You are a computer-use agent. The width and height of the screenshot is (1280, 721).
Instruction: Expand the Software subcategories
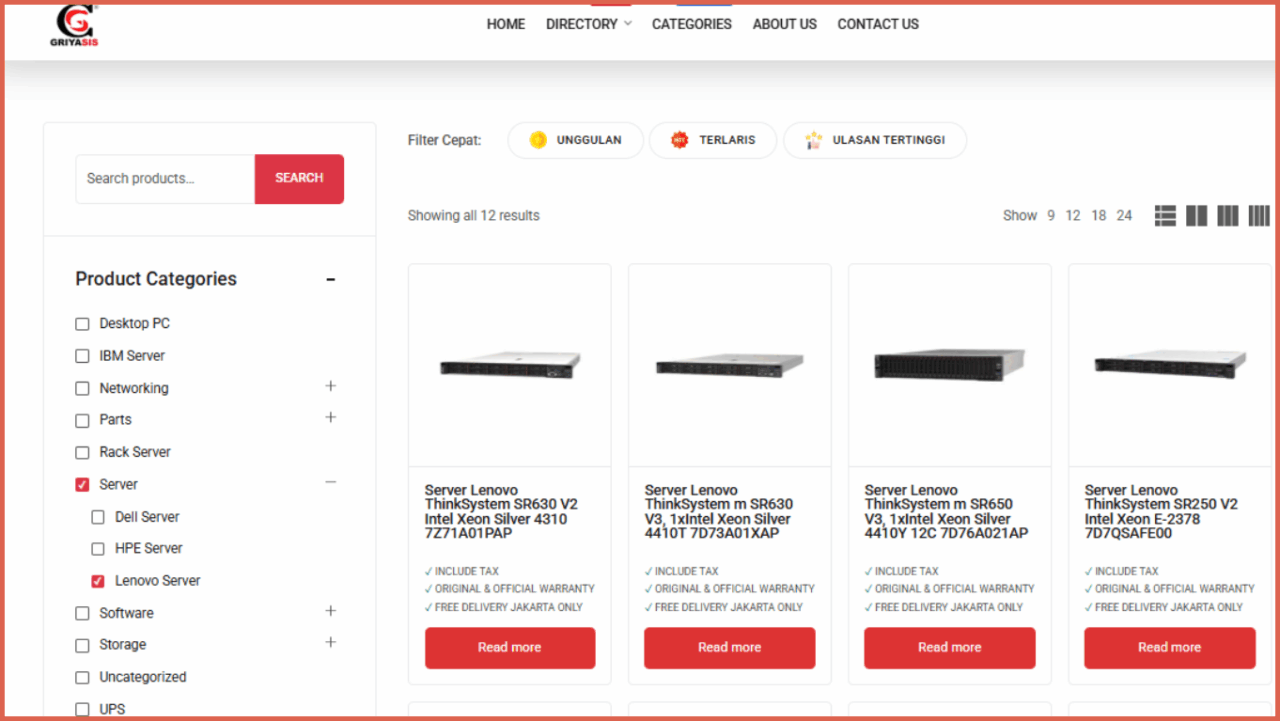(x=331, y=611)
